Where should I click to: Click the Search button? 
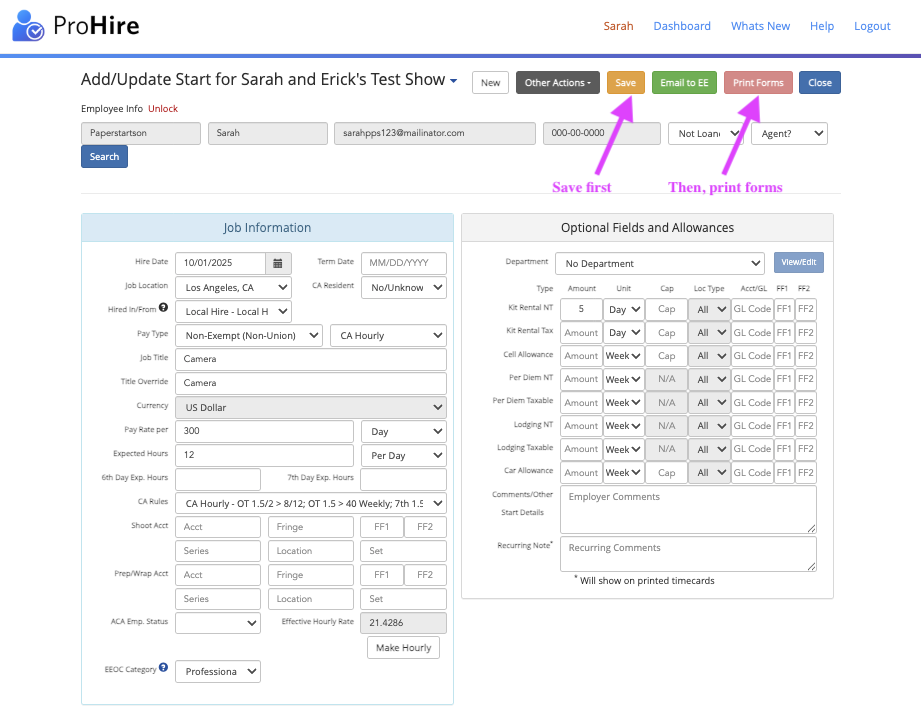[104, 157]
